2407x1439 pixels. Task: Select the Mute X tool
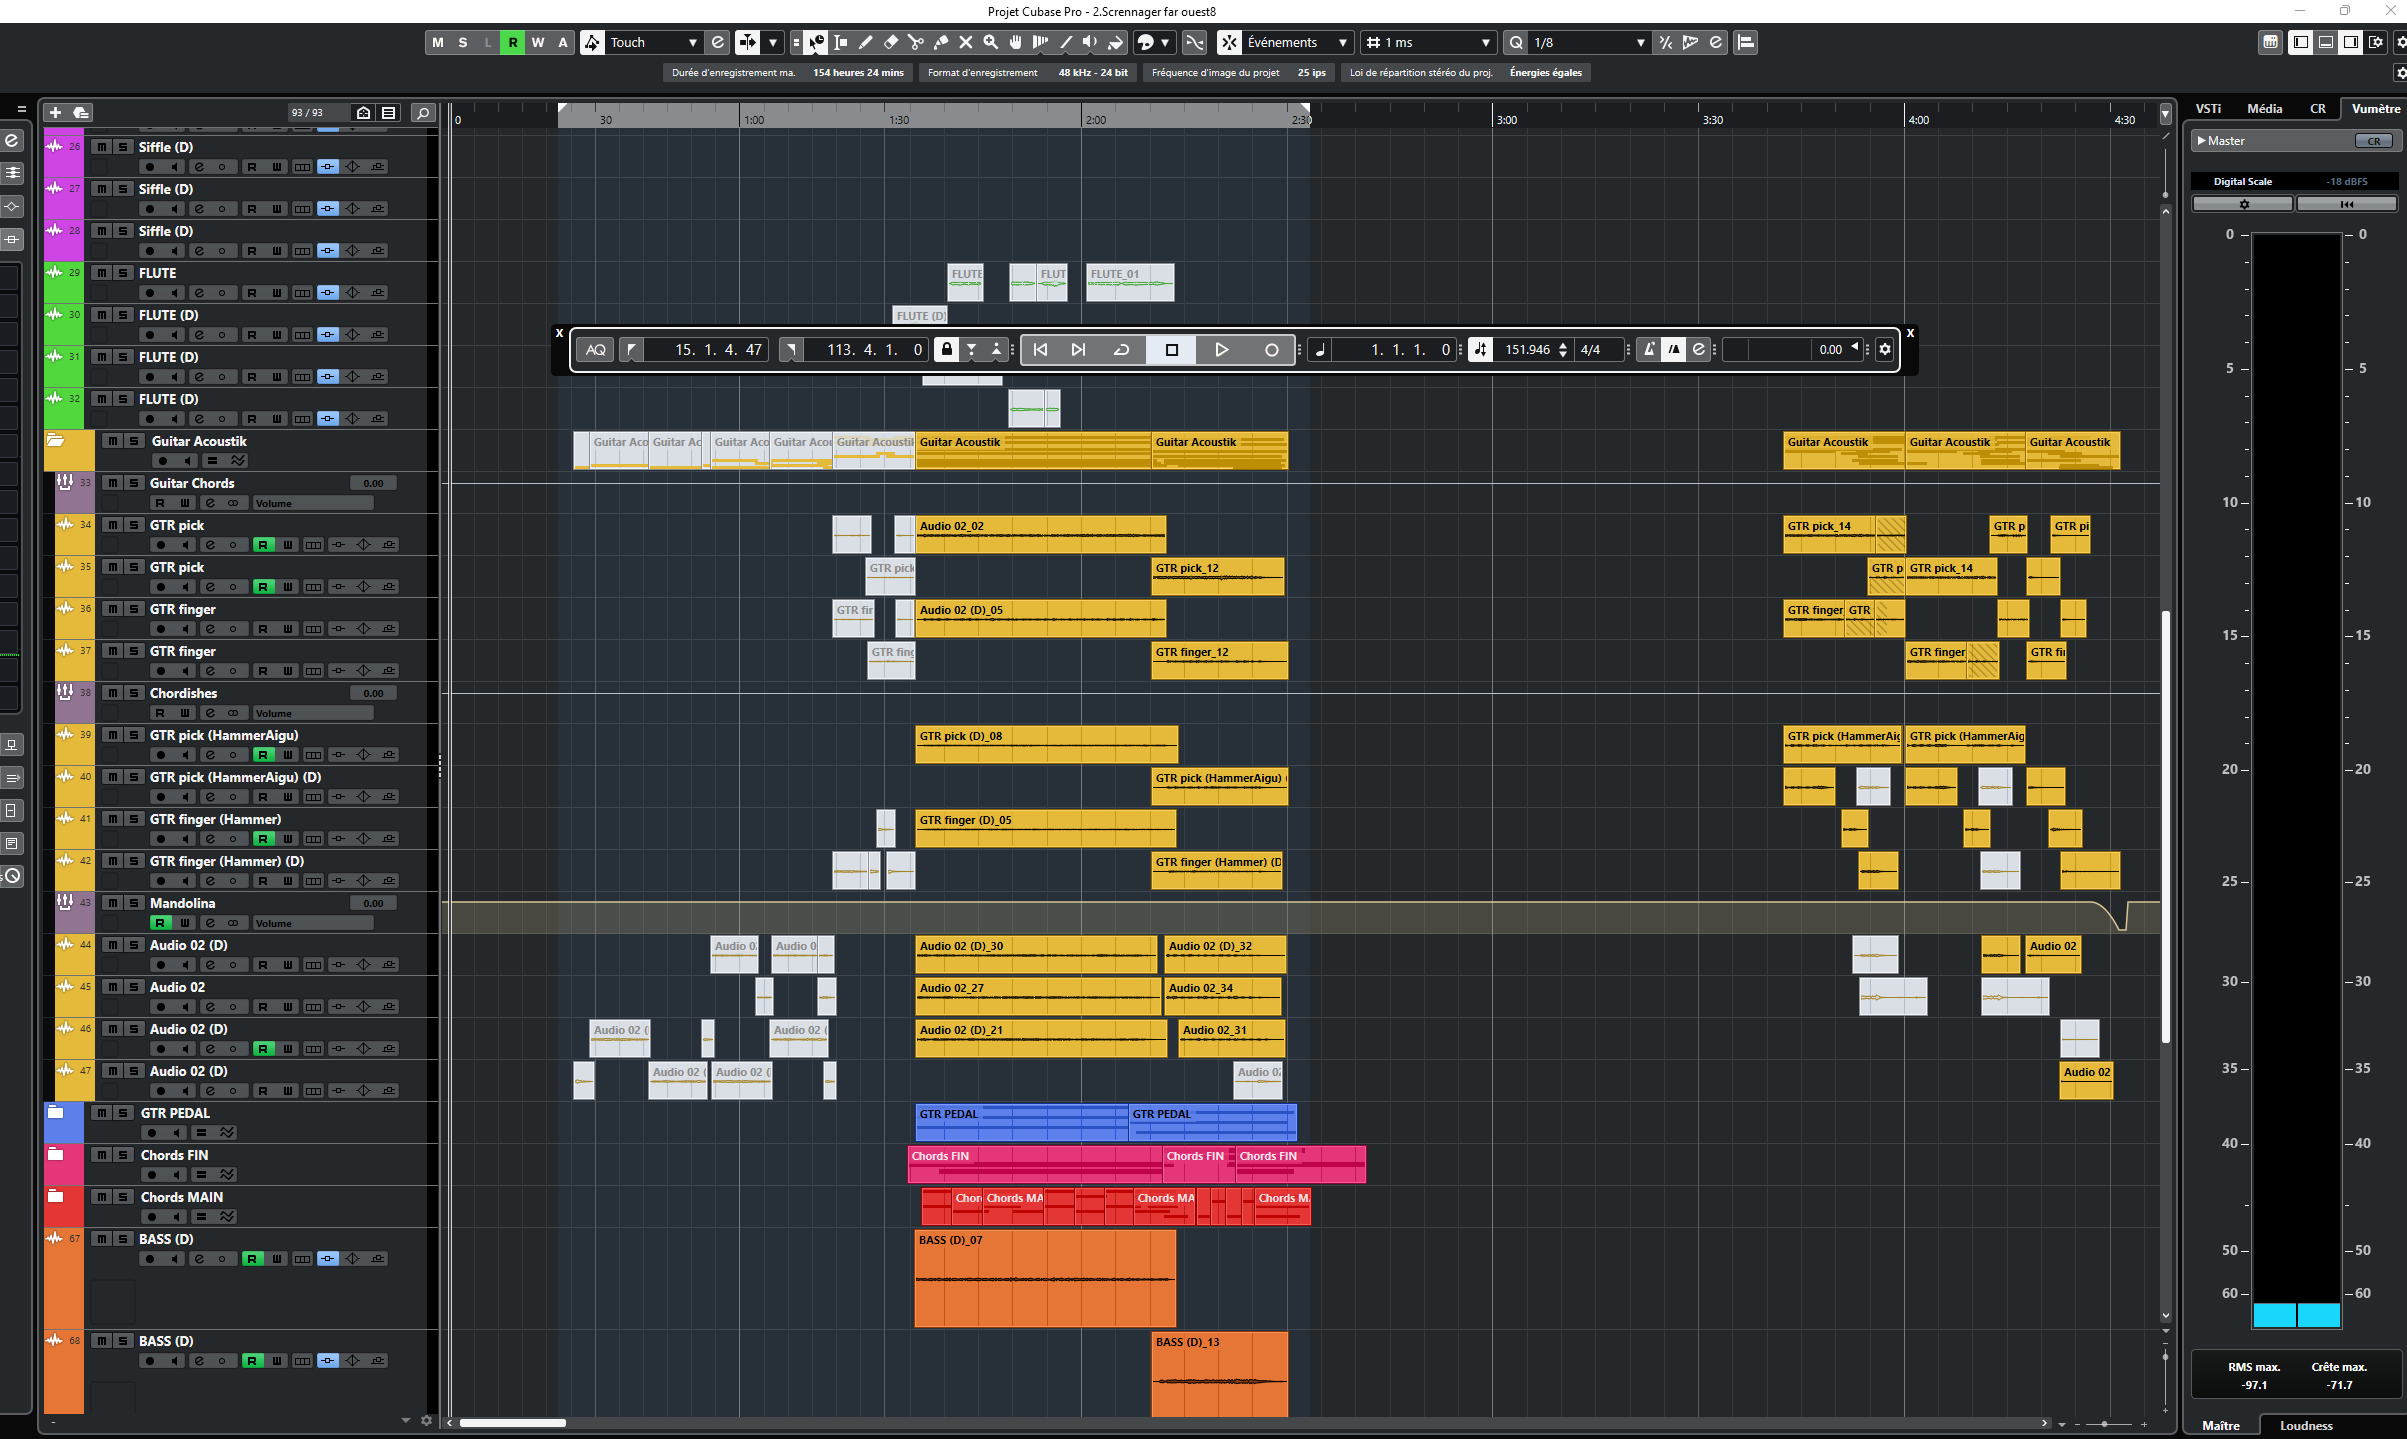[x=966, y=42]
